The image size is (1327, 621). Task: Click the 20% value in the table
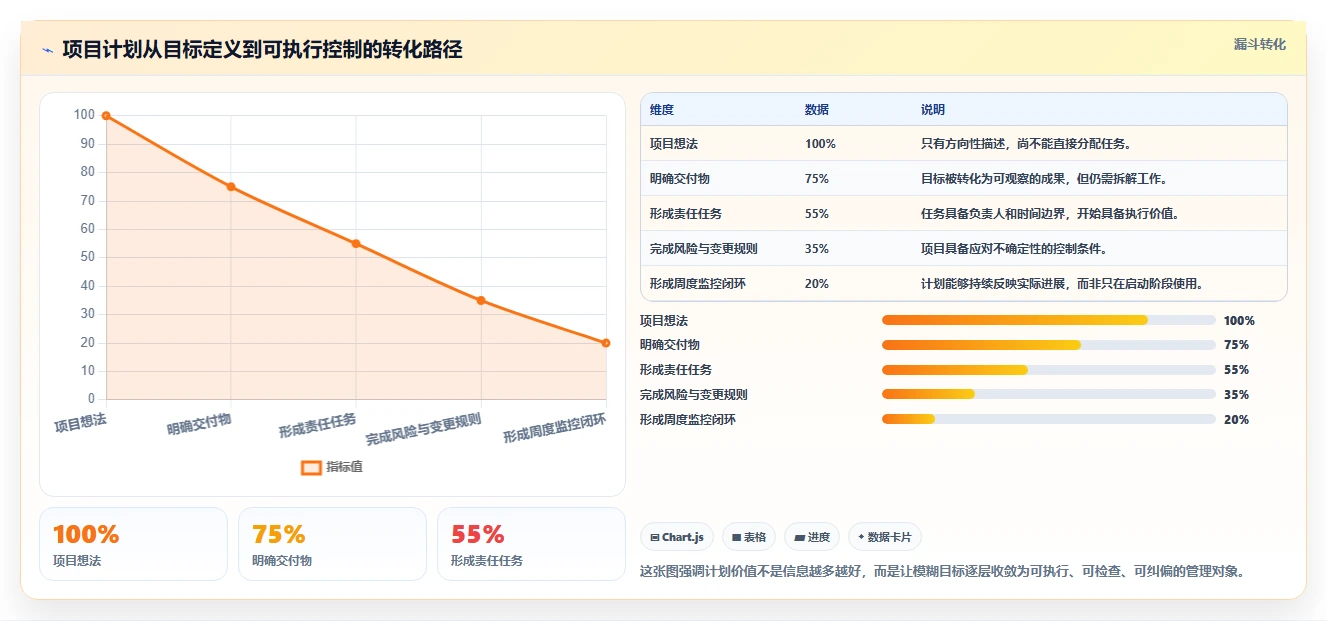coord(817,284)
